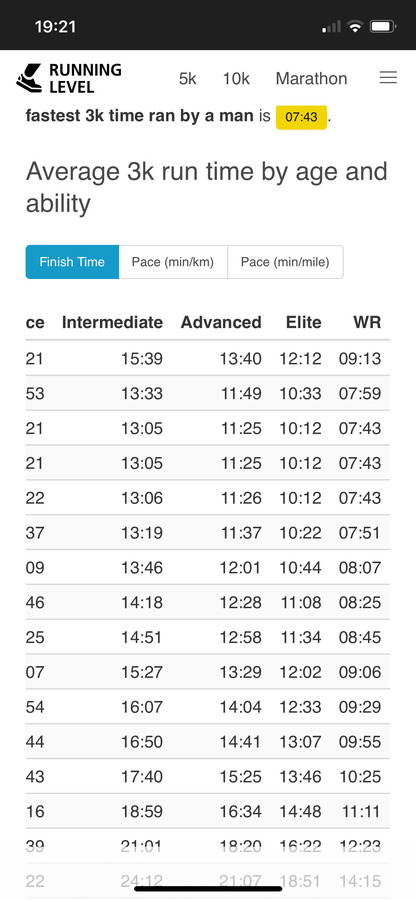Select the 09:13 WR time cell
416x900 pixels.
click(360, 359)
